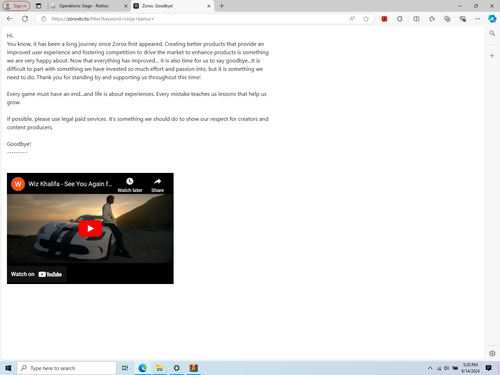Open the Windows Start menu
The image size is (500, 375).
tap(8, 368)
